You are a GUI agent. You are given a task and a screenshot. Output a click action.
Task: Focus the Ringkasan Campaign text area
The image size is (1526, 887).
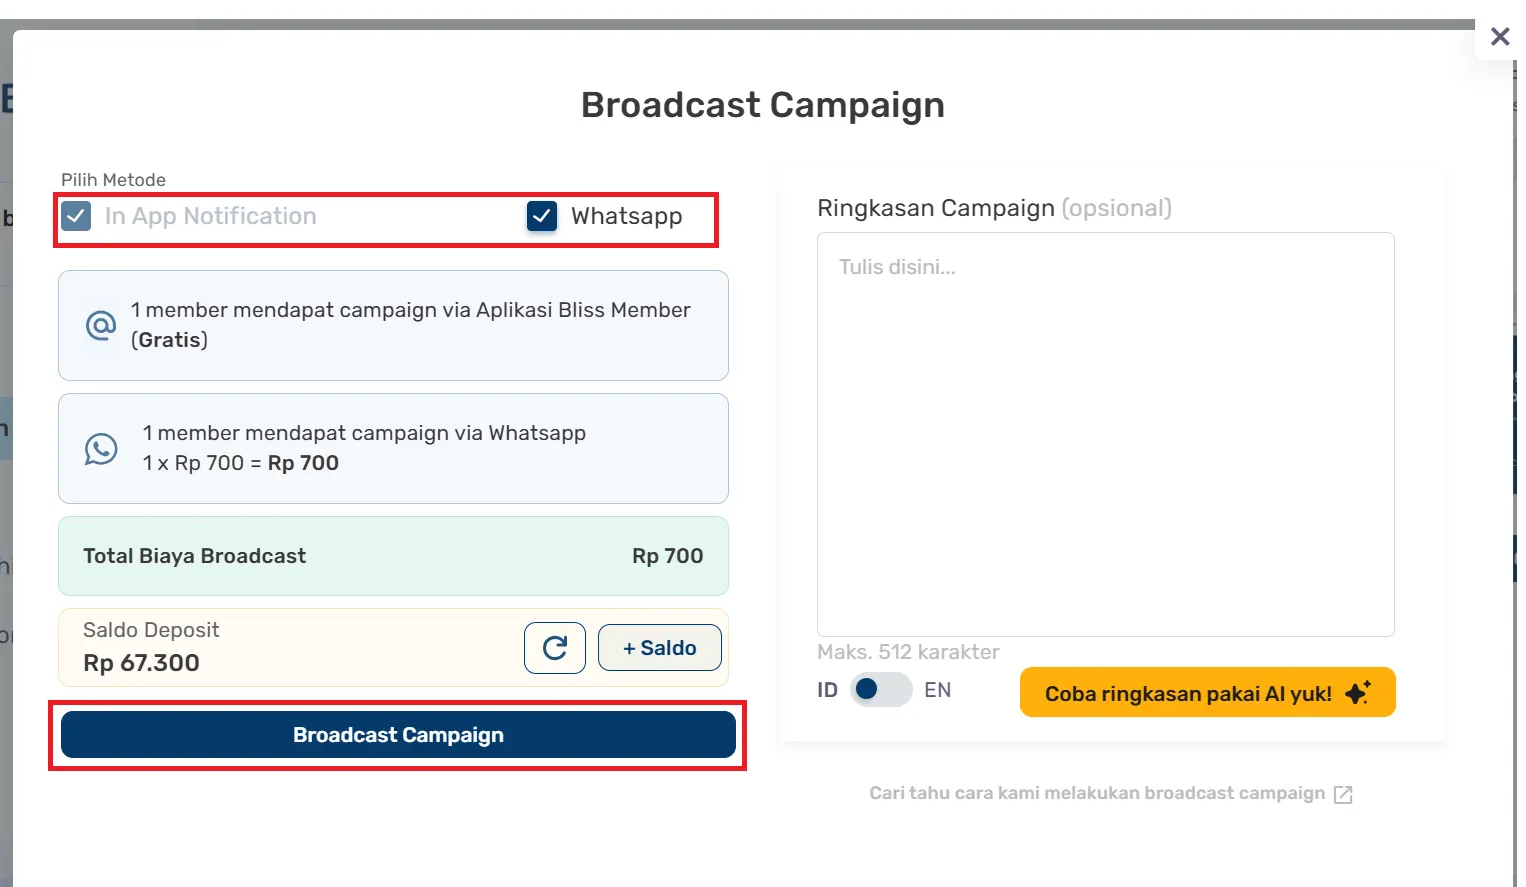[1105, 434]
